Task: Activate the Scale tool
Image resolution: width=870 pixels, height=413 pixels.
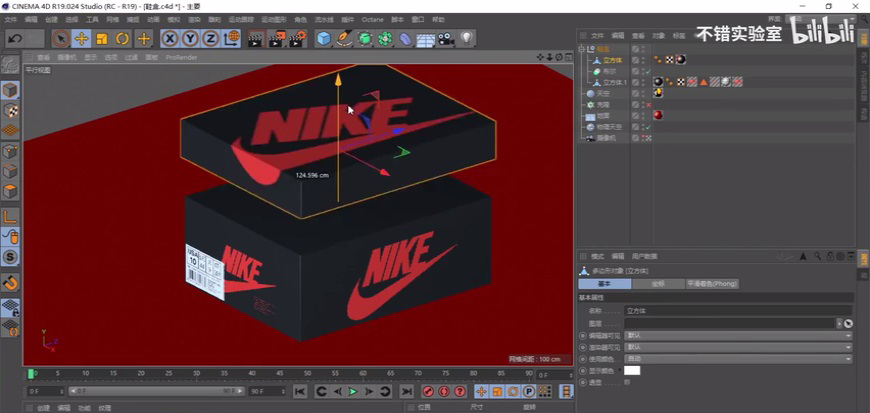Action: 102,39
